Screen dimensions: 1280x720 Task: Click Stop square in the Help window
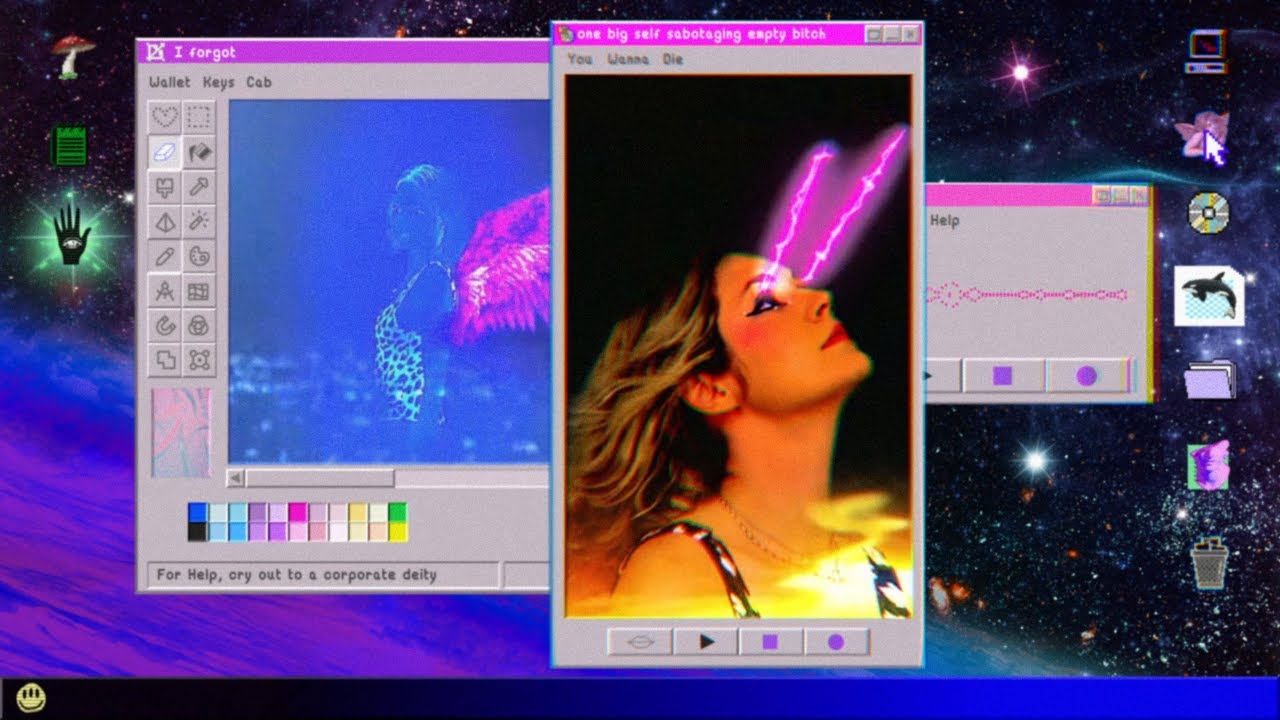(x=1003, y=376)
